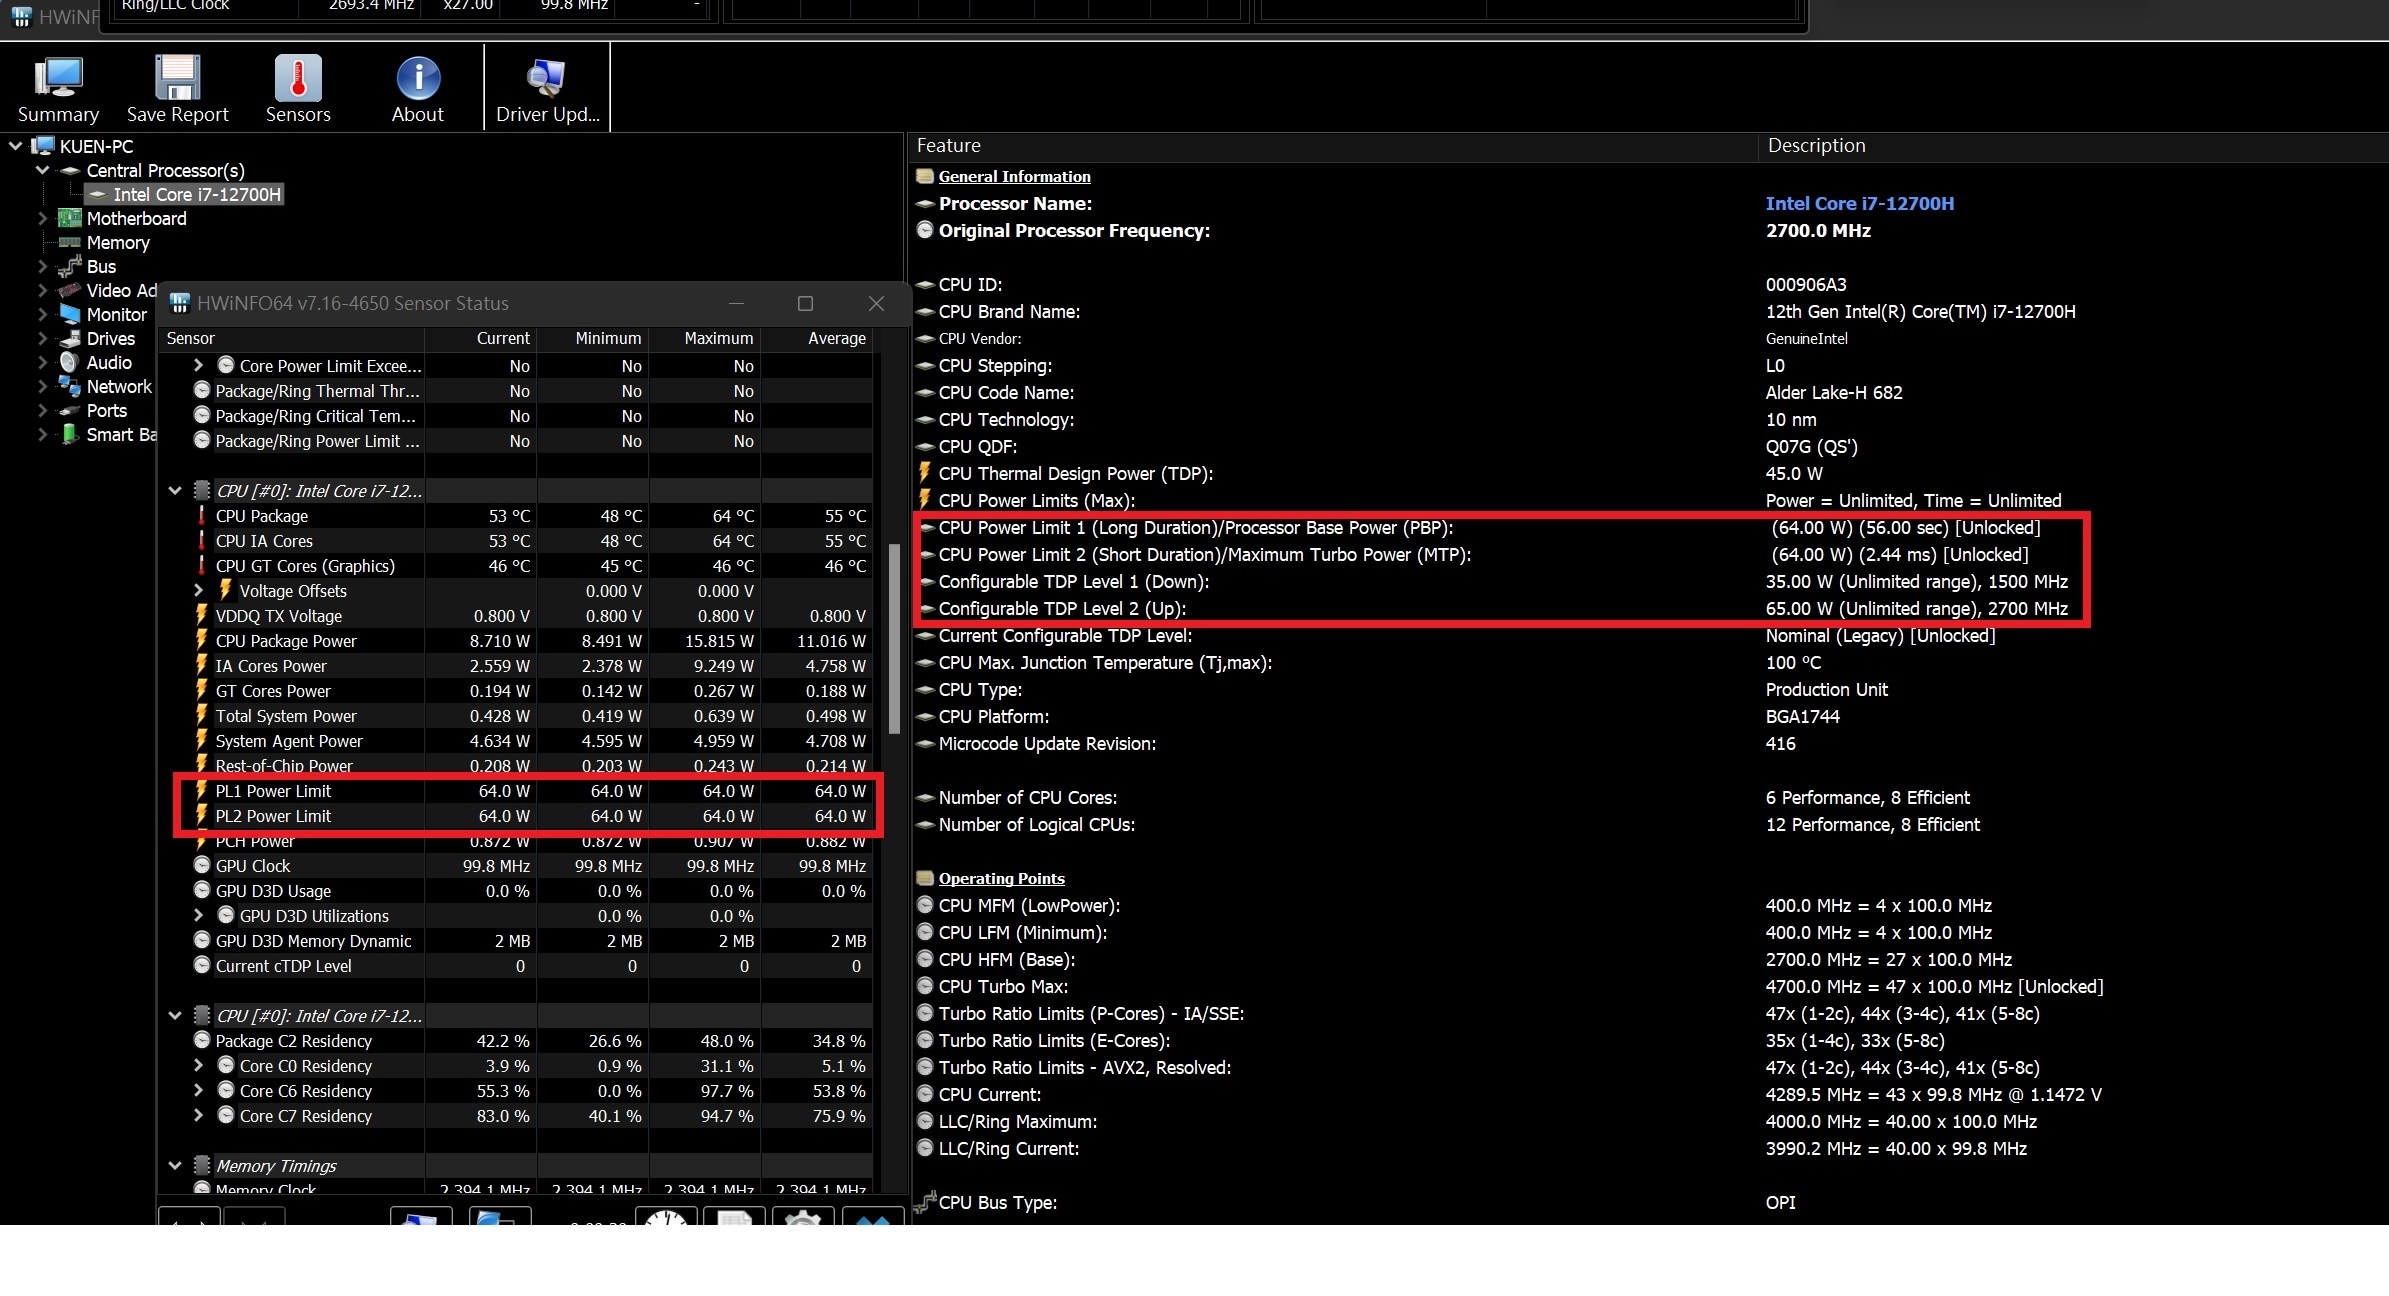Collapse the KUEN-PC root node
Image resolution: width=2389 pixels, height=1296 pixels.
15,146
